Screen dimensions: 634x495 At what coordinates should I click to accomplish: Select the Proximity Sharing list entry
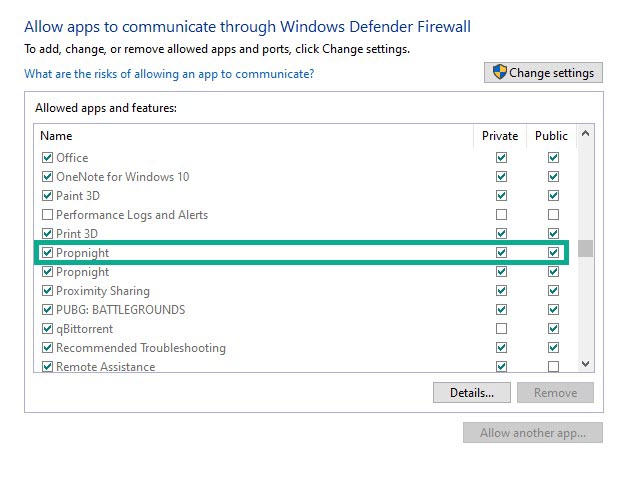click(x=103, y=291)
